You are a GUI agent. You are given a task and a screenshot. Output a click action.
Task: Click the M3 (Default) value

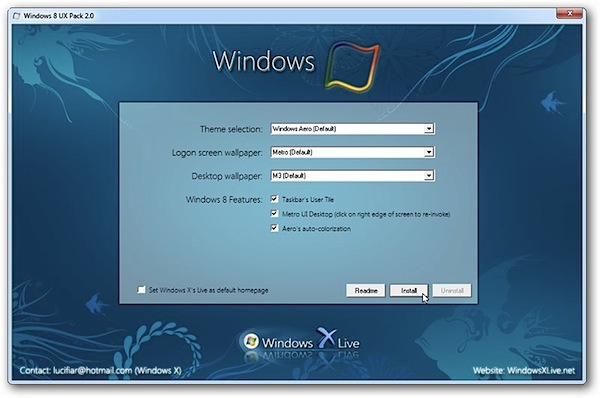pyautogui.click(x=289, y=176)
